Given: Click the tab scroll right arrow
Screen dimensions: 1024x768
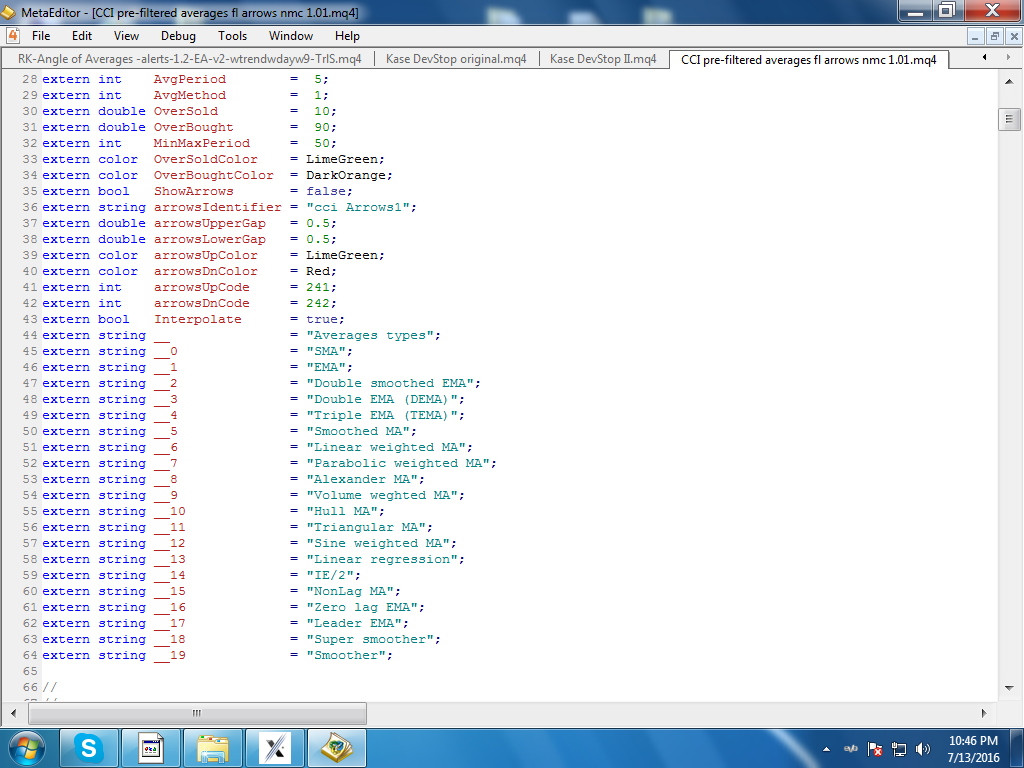Looking at the screenshot, I should 1008,57.
